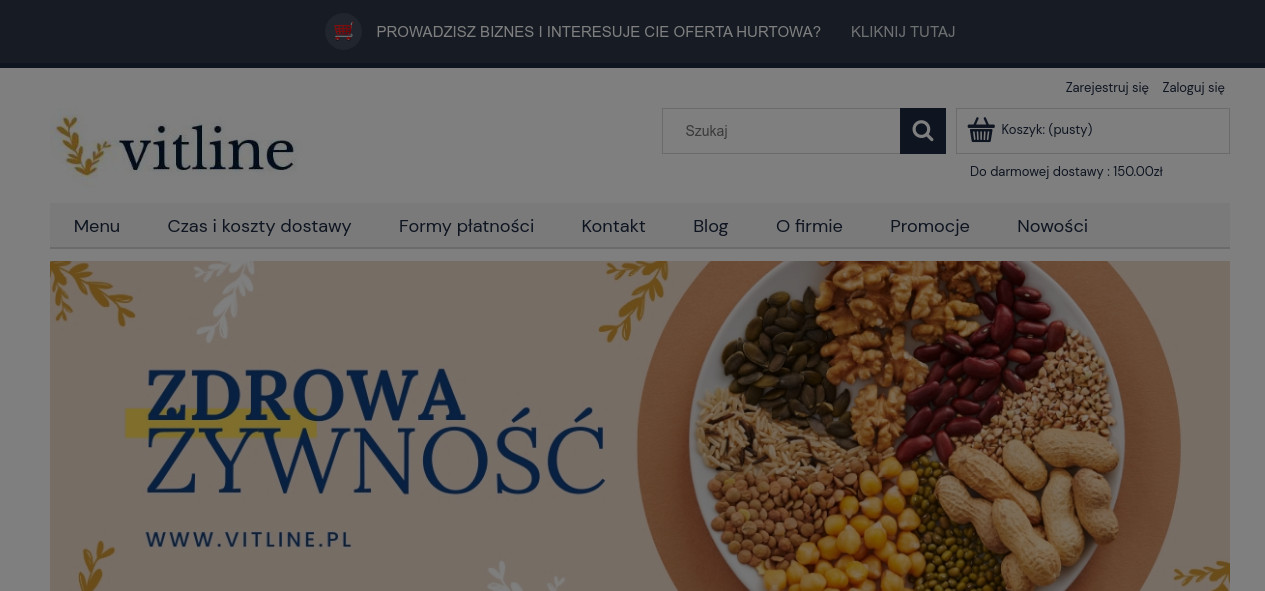1265x591 pixels.
Task: Click the Zaloguj się link
Action: pos(1193,88)
